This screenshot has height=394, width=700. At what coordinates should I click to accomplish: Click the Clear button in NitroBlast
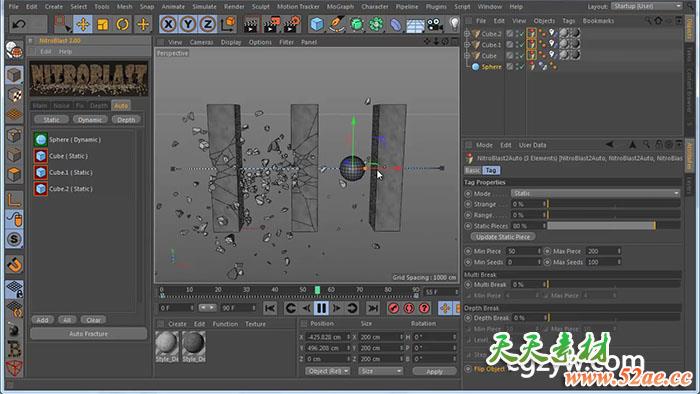pyautogui.click(x=93, y=320)
